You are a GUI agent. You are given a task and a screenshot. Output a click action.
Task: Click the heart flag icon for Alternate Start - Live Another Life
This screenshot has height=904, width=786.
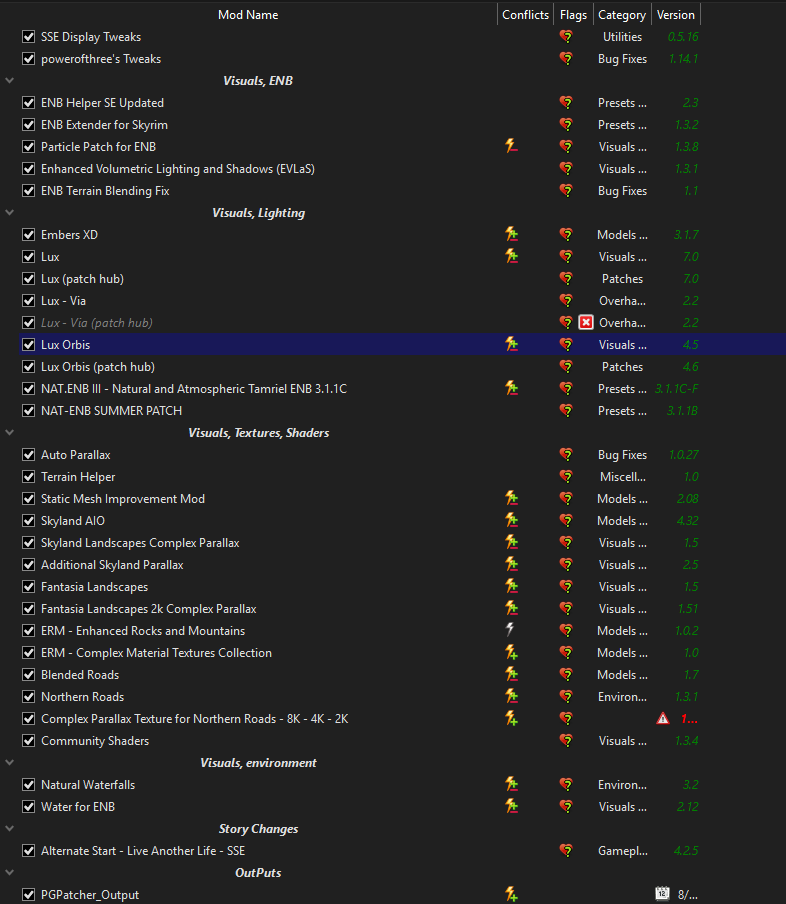pos(566,851)
